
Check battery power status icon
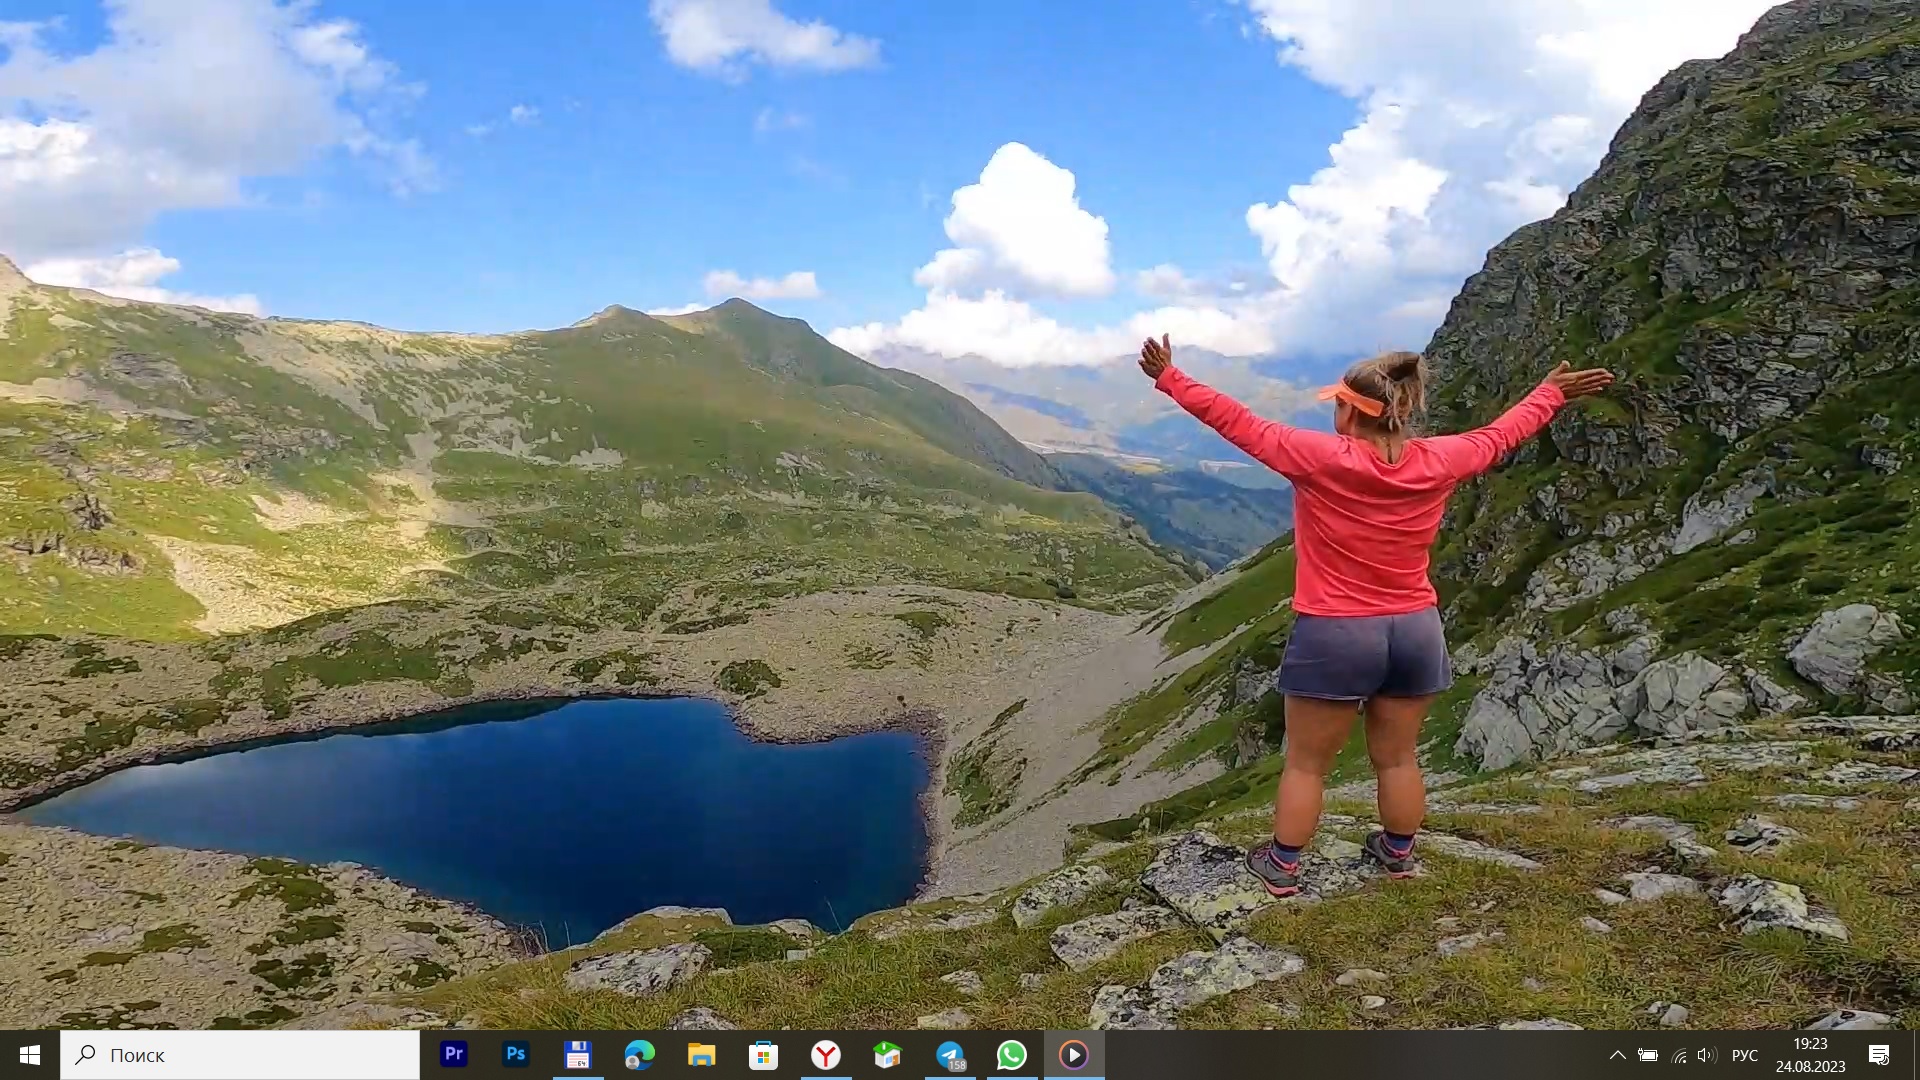(1648, 1055)
